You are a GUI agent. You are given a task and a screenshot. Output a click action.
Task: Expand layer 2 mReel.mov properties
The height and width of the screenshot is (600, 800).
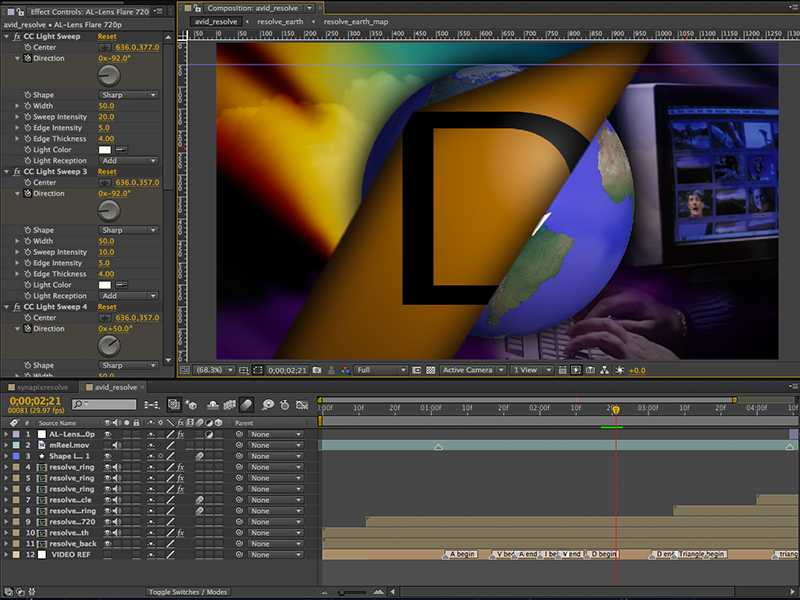6,445
